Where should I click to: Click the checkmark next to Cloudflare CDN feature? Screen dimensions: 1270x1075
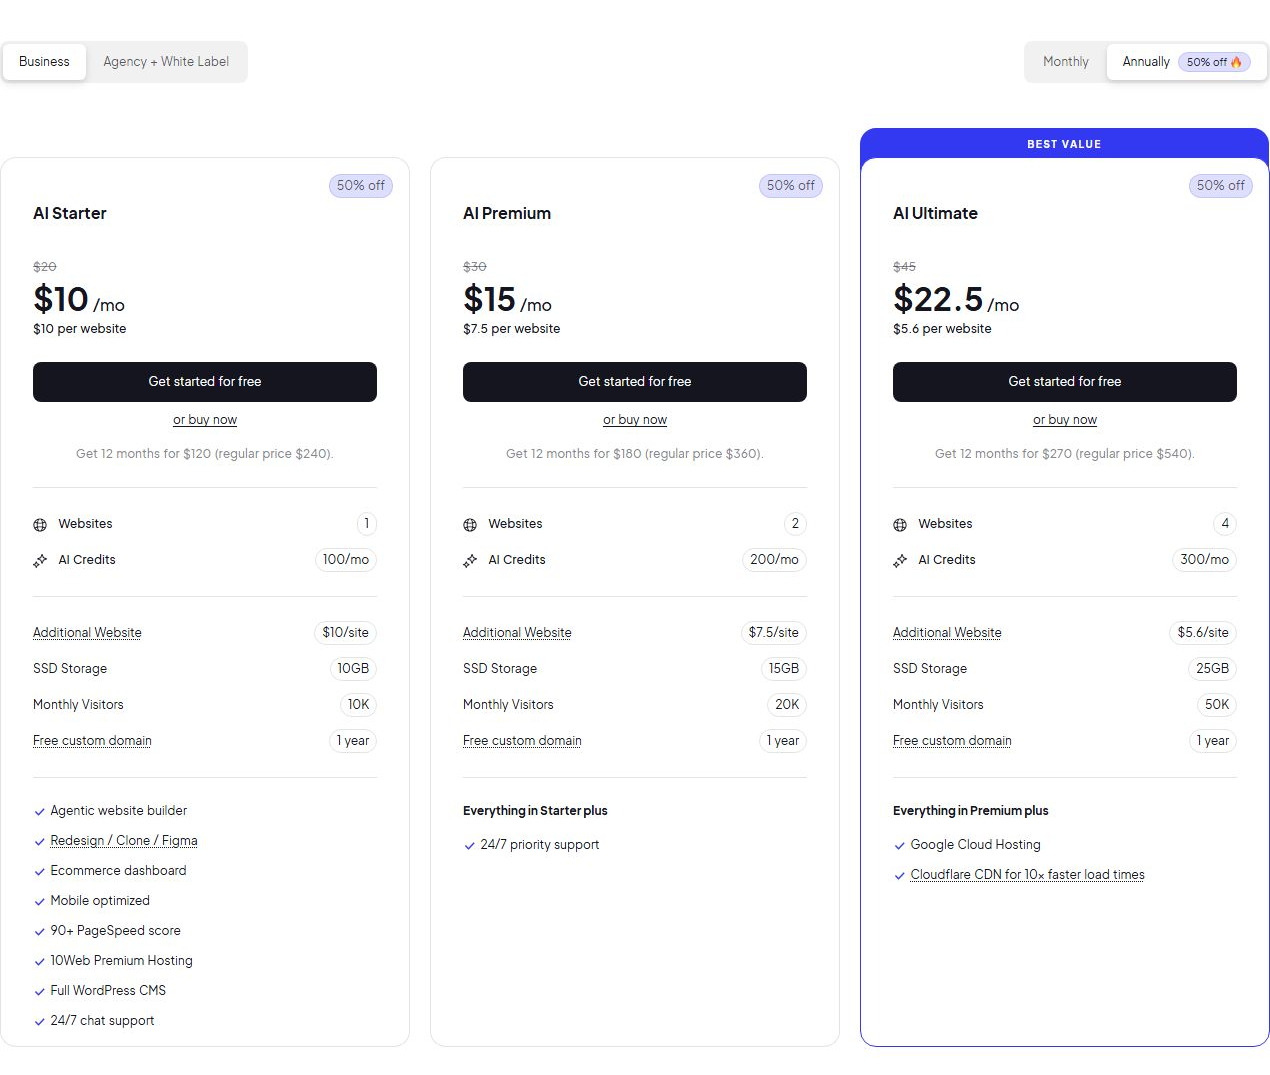899,876
